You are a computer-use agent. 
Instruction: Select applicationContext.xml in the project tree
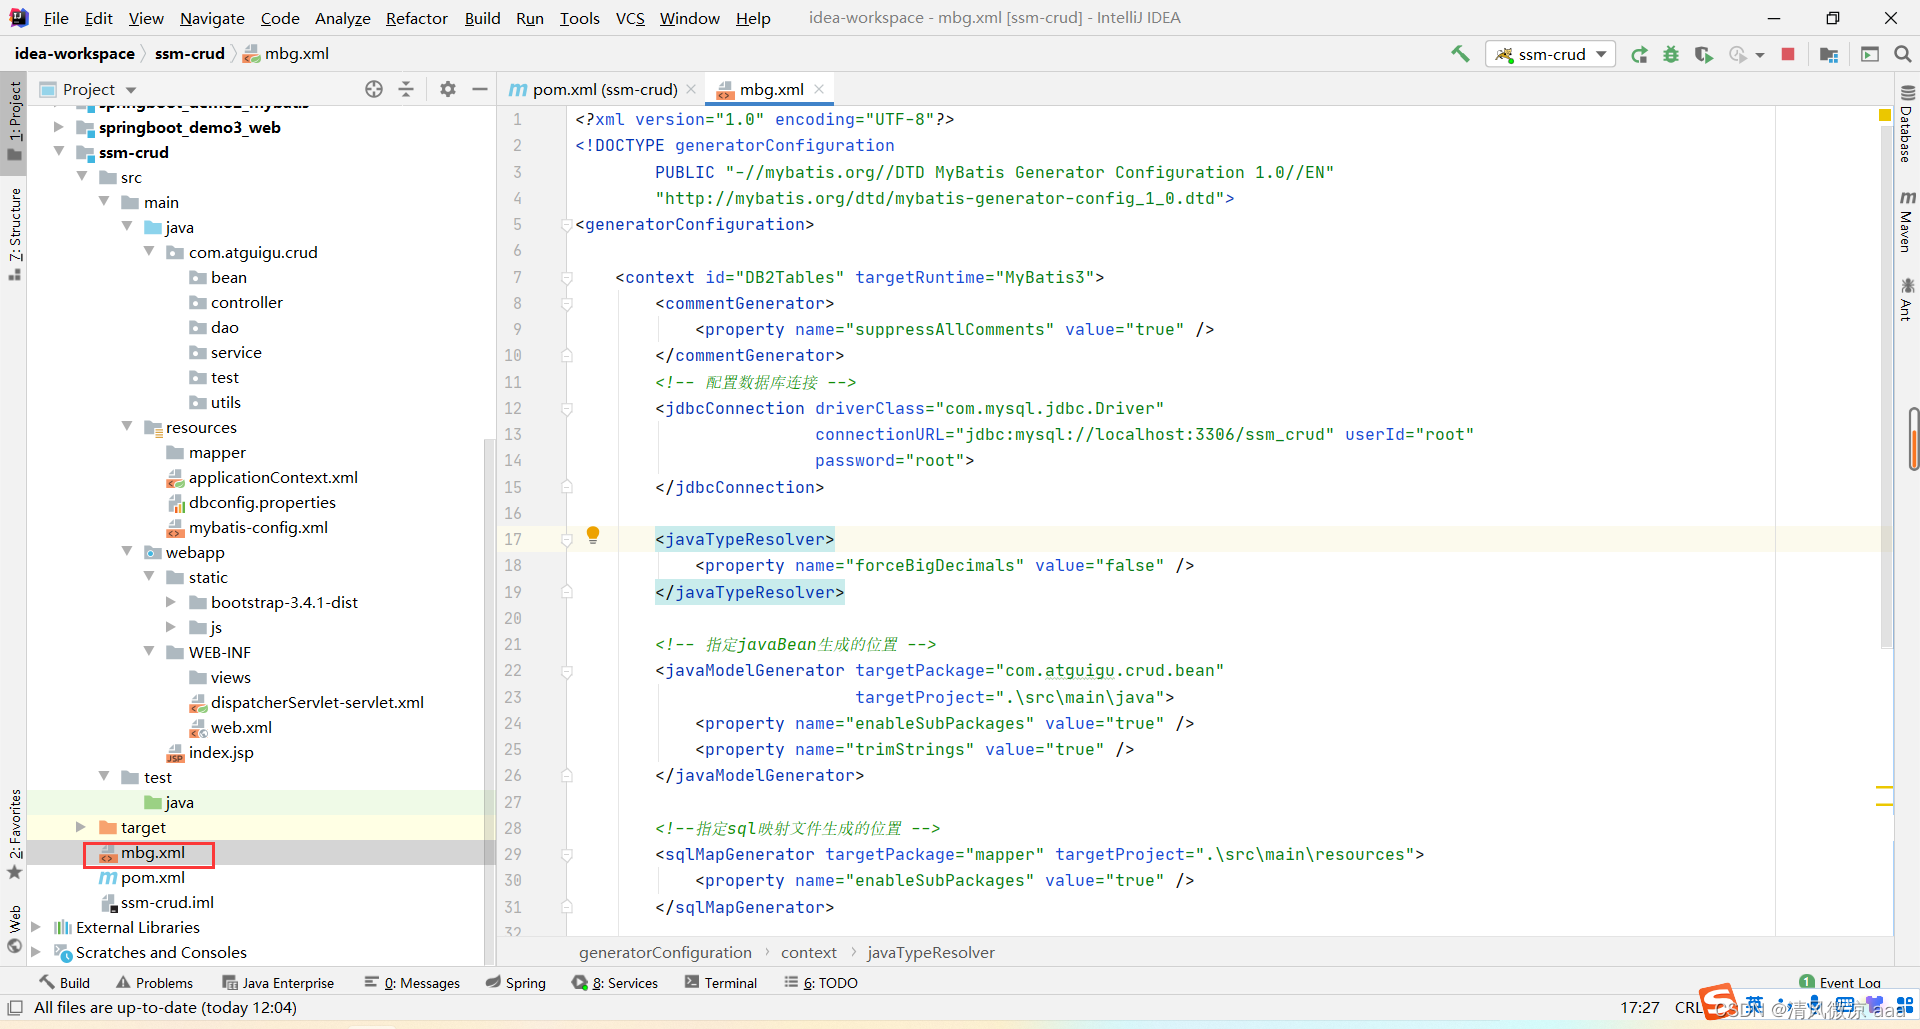pos(273,477)
